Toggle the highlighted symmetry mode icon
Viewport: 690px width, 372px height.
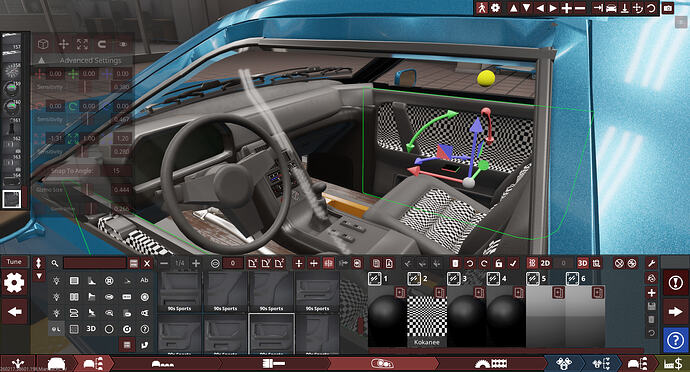[x=328, y=263]
